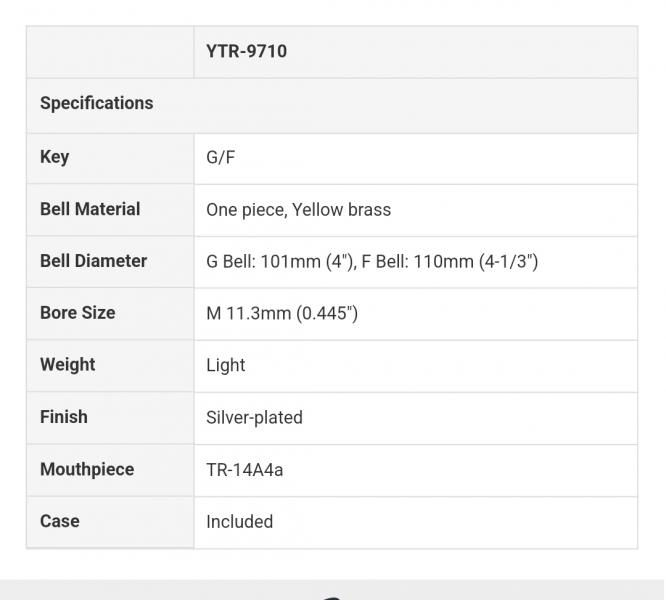Click the M 11.3mm bore value
Viewport: 666px width, 600px height.
(282, 314)
